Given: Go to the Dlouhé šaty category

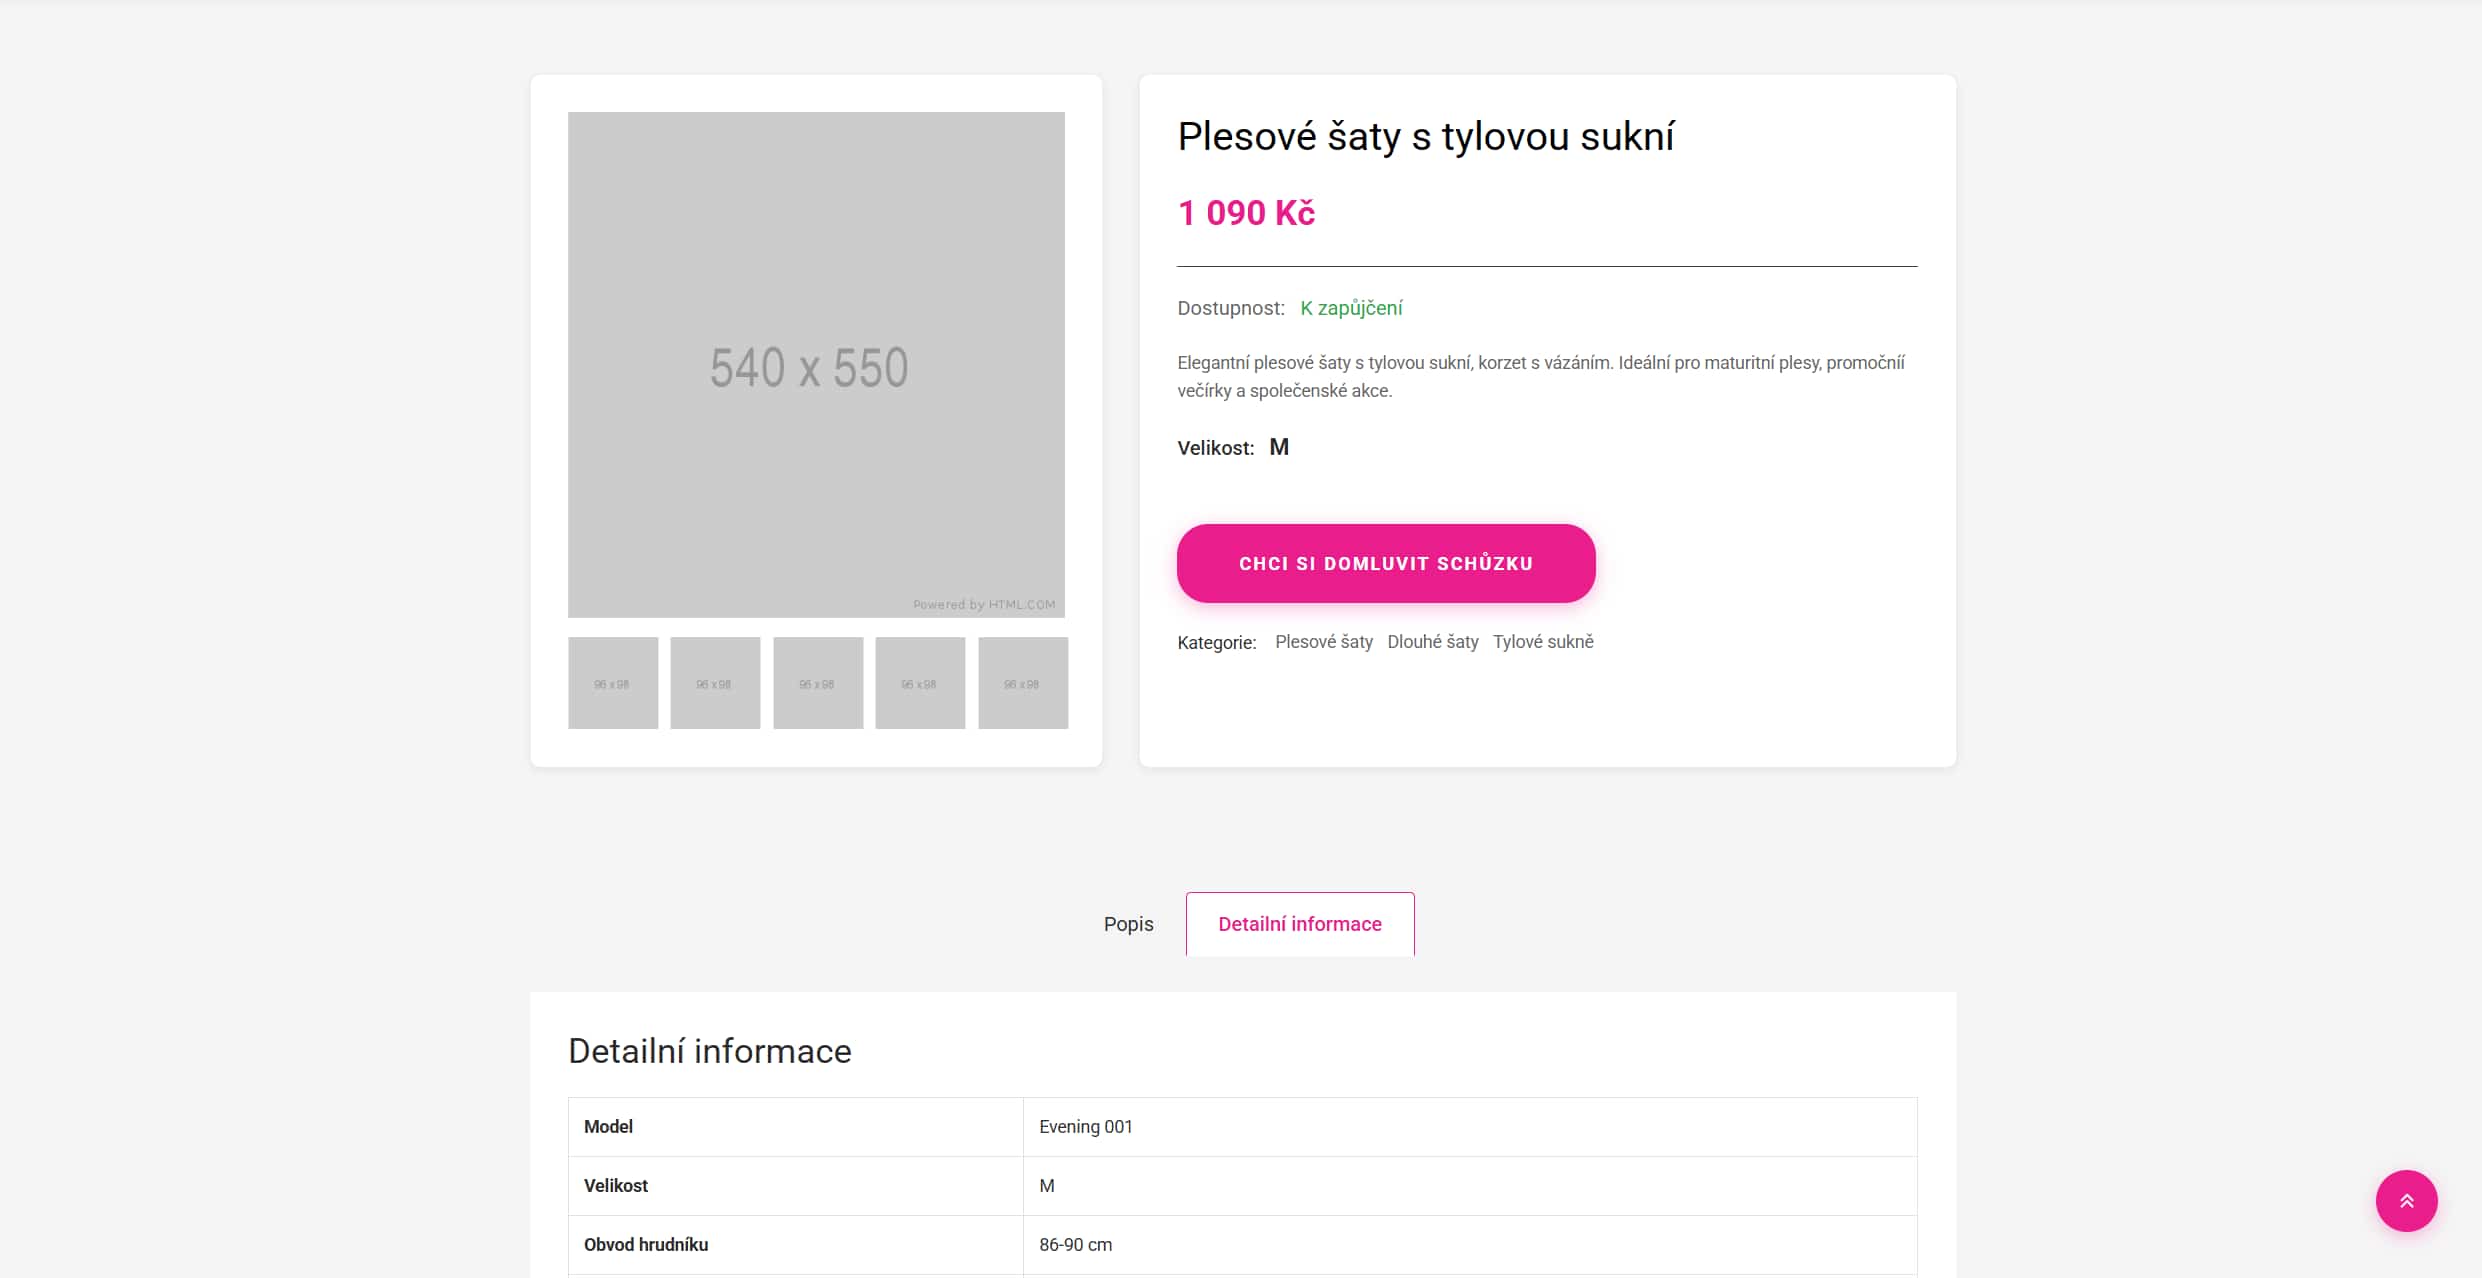Looking at the screenshot, I should coord(1432,642).
